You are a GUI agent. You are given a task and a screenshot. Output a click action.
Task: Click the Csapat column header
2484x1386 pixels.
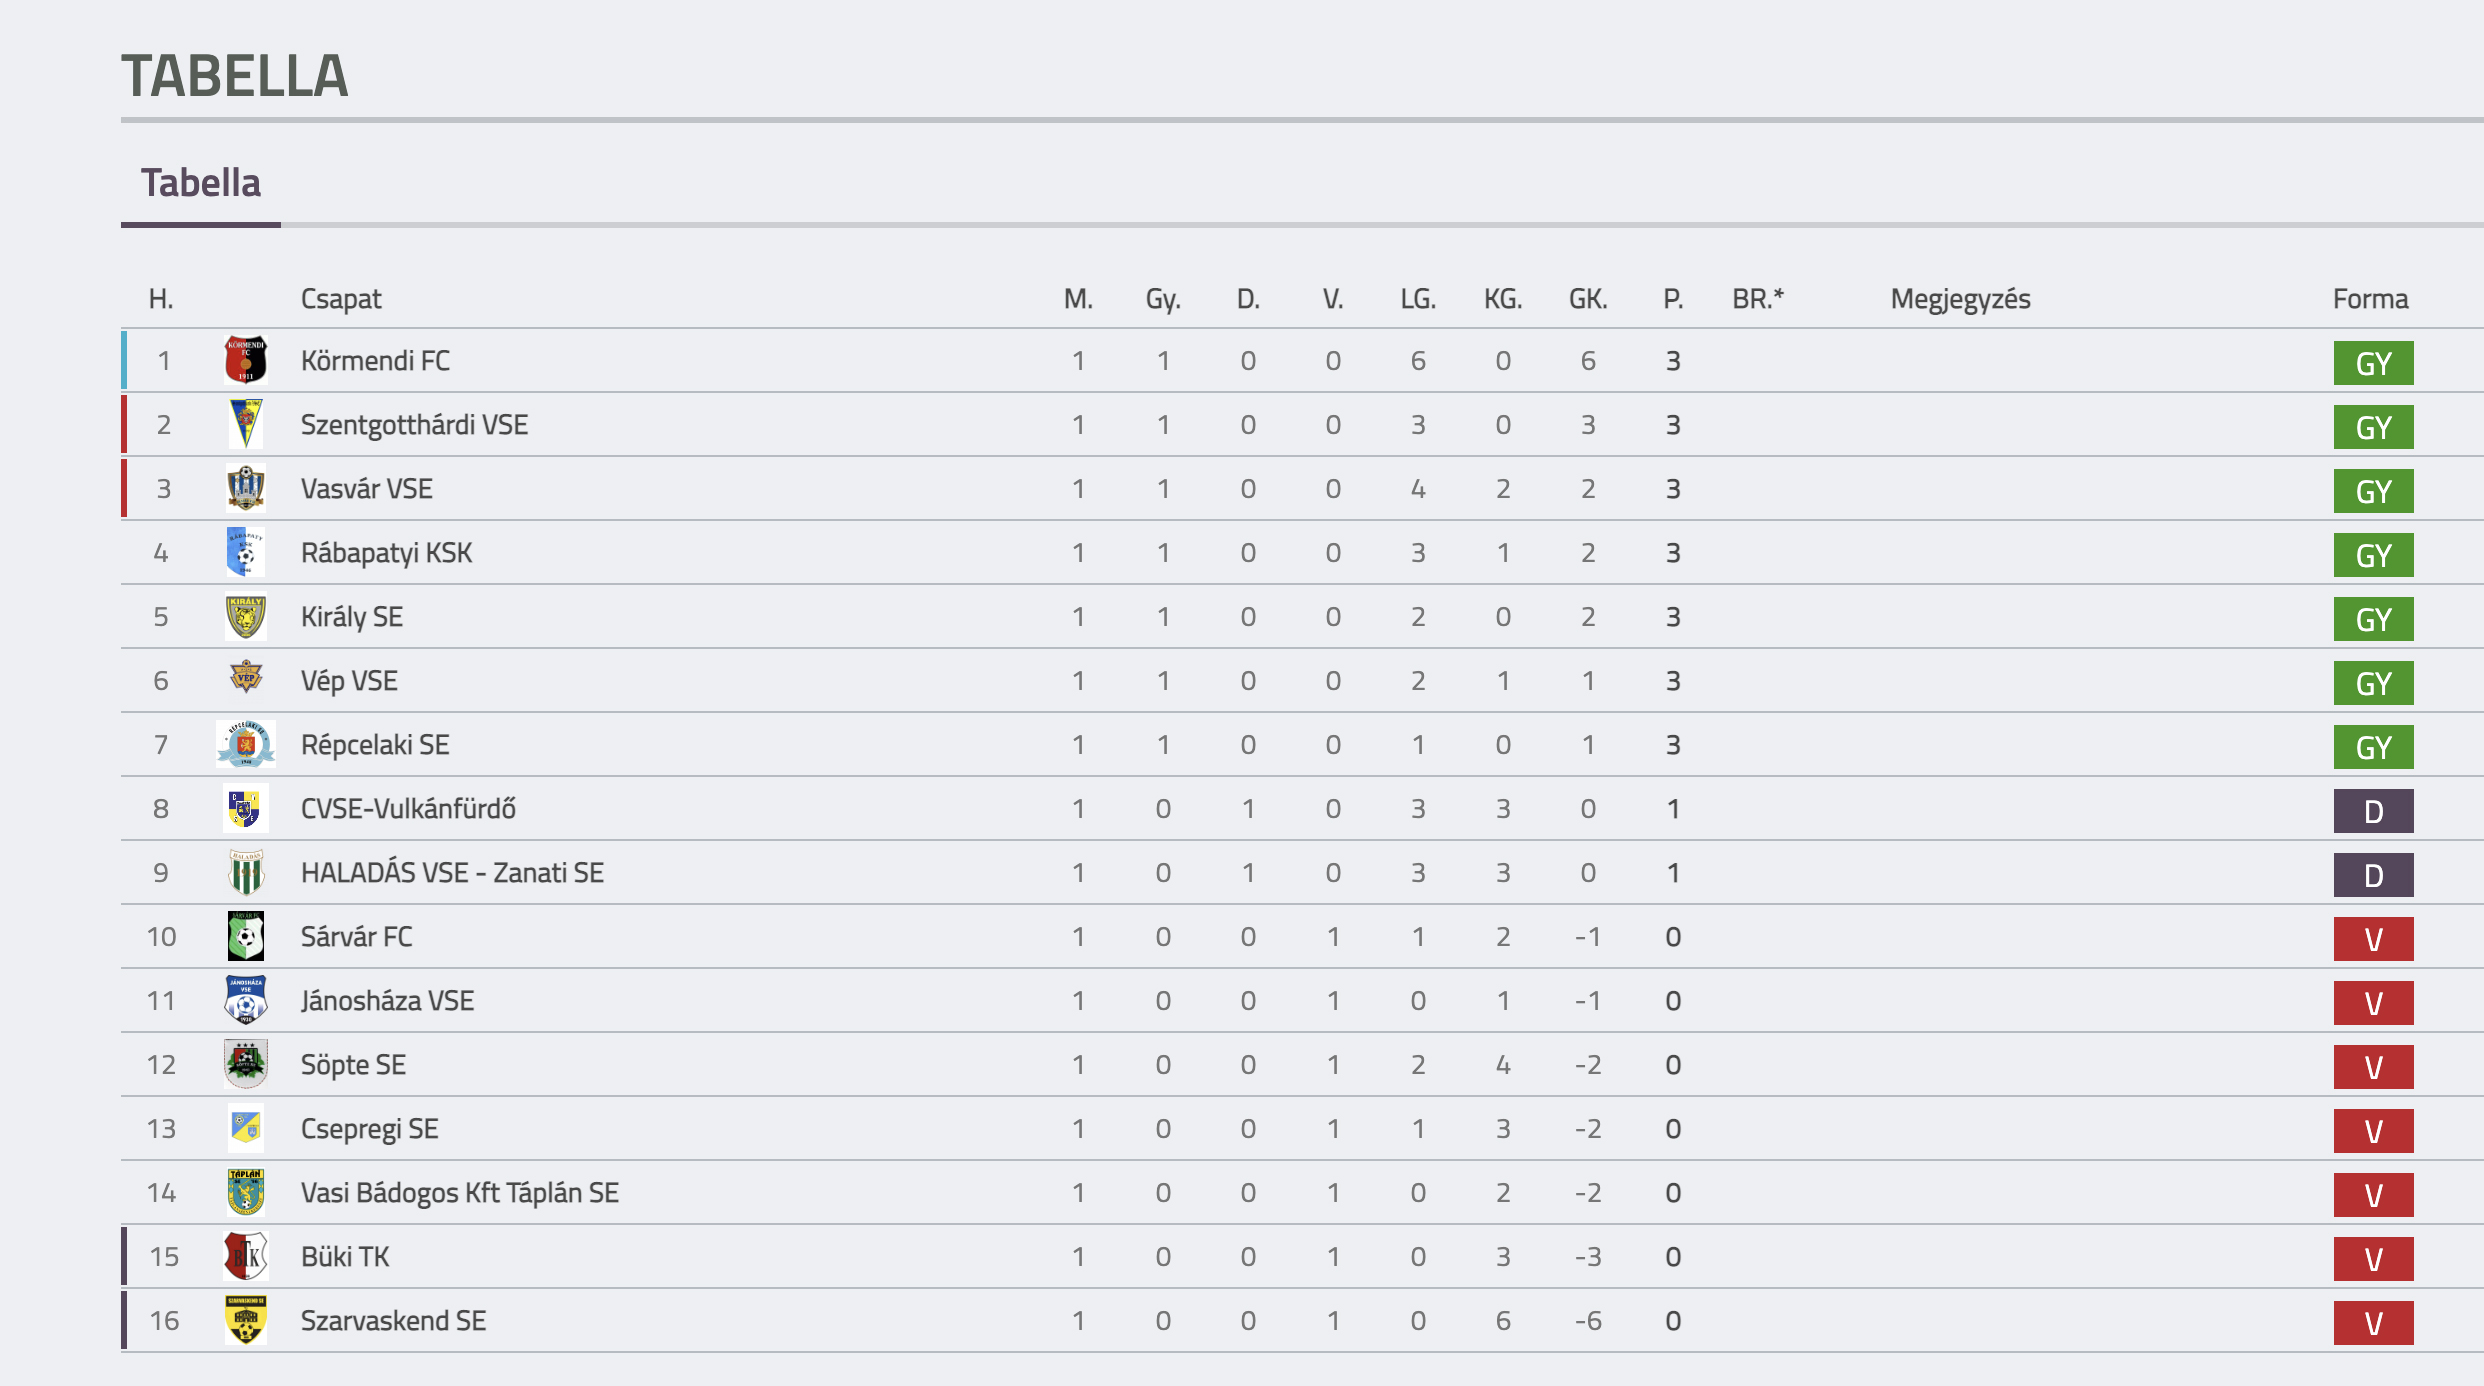coord(341,299)
